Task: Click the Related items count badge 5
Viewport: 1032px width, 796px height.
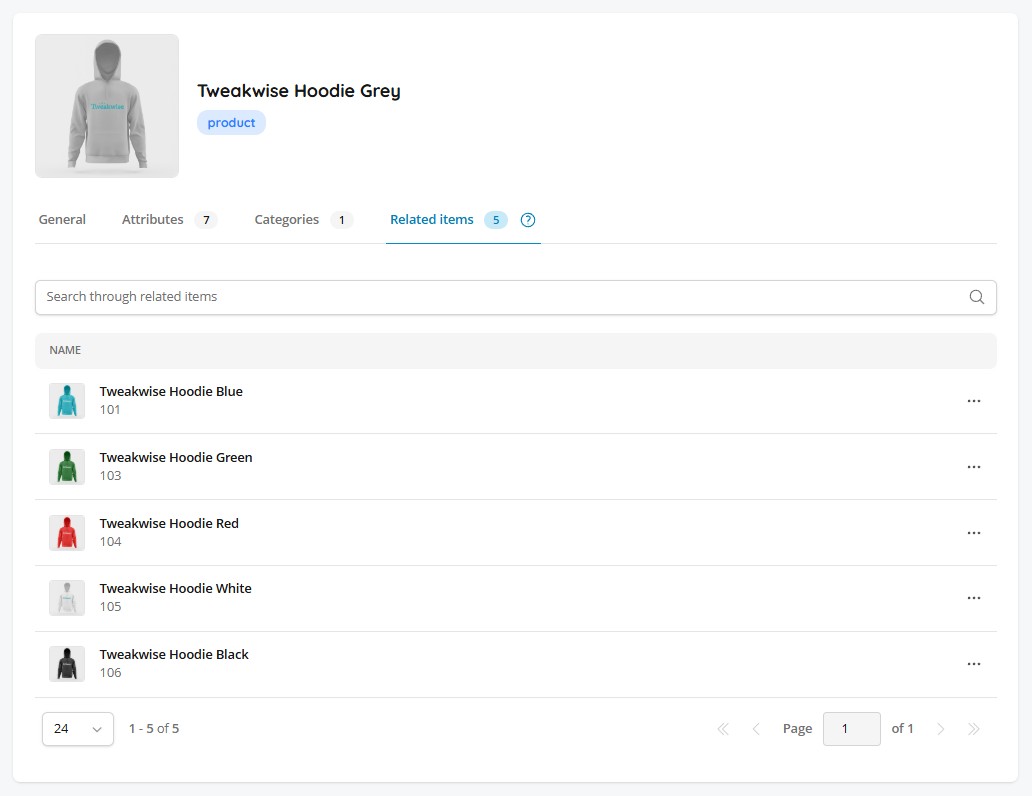Action: click(496, 220)
